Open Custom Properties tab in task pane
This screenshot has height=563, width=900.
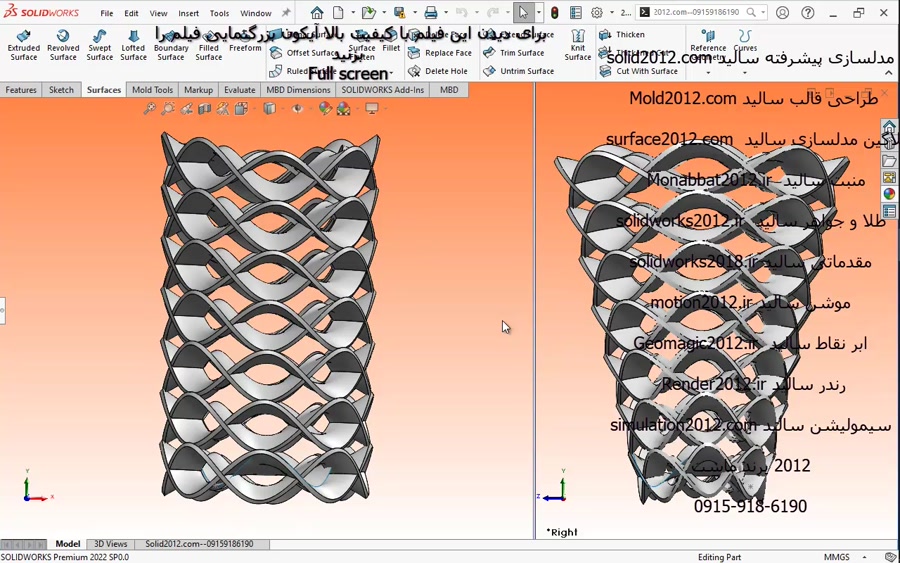889,212
